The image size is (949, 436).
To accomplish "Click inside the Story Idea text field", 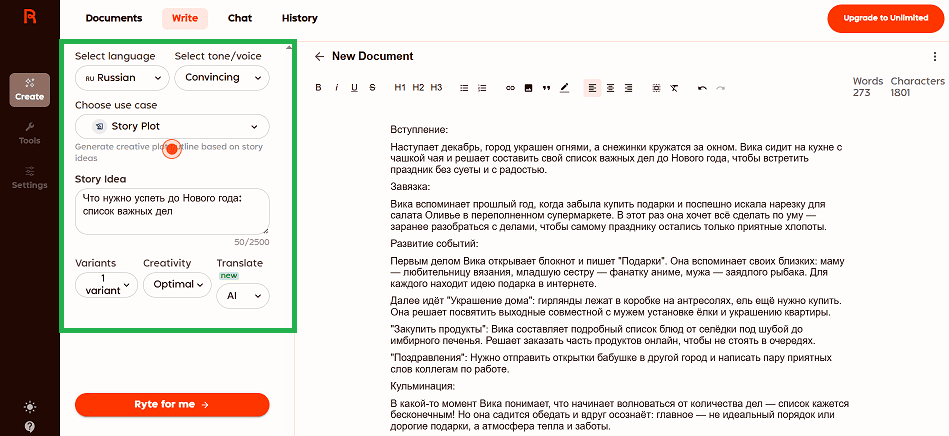I will 172,211.
